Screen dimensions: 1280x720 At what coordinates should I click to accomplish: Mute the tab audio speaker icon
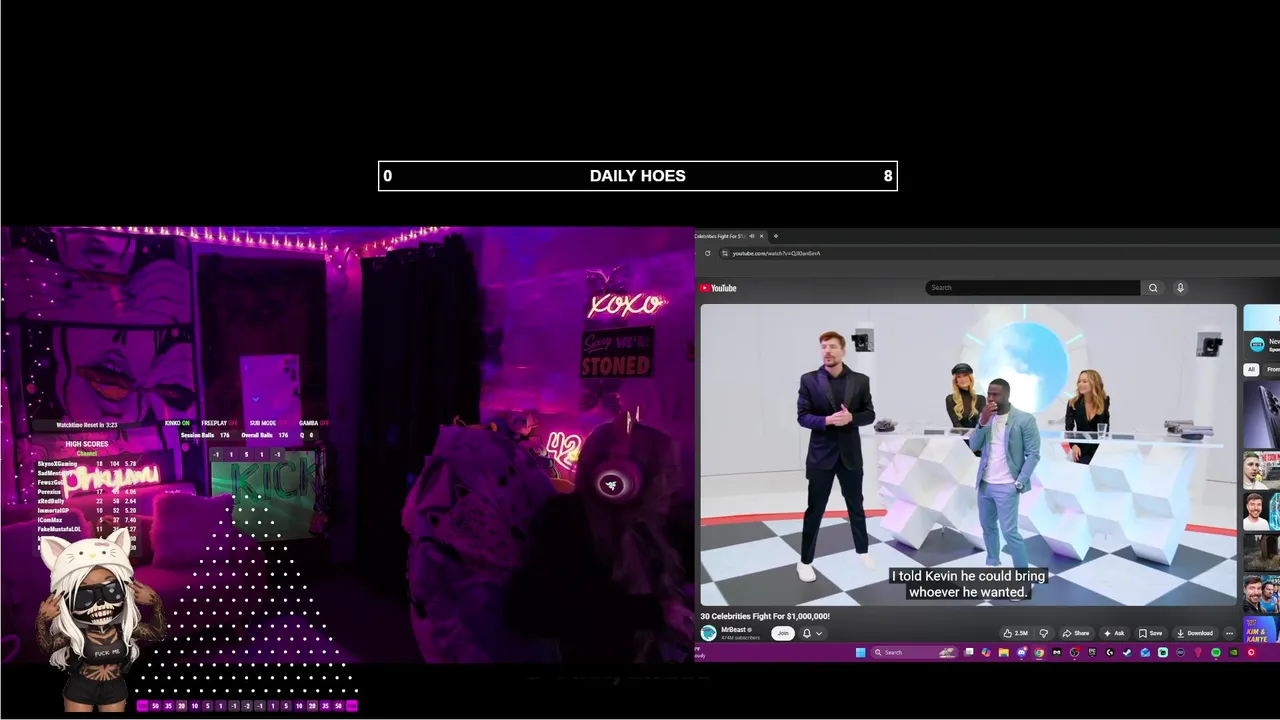[752, 236]
